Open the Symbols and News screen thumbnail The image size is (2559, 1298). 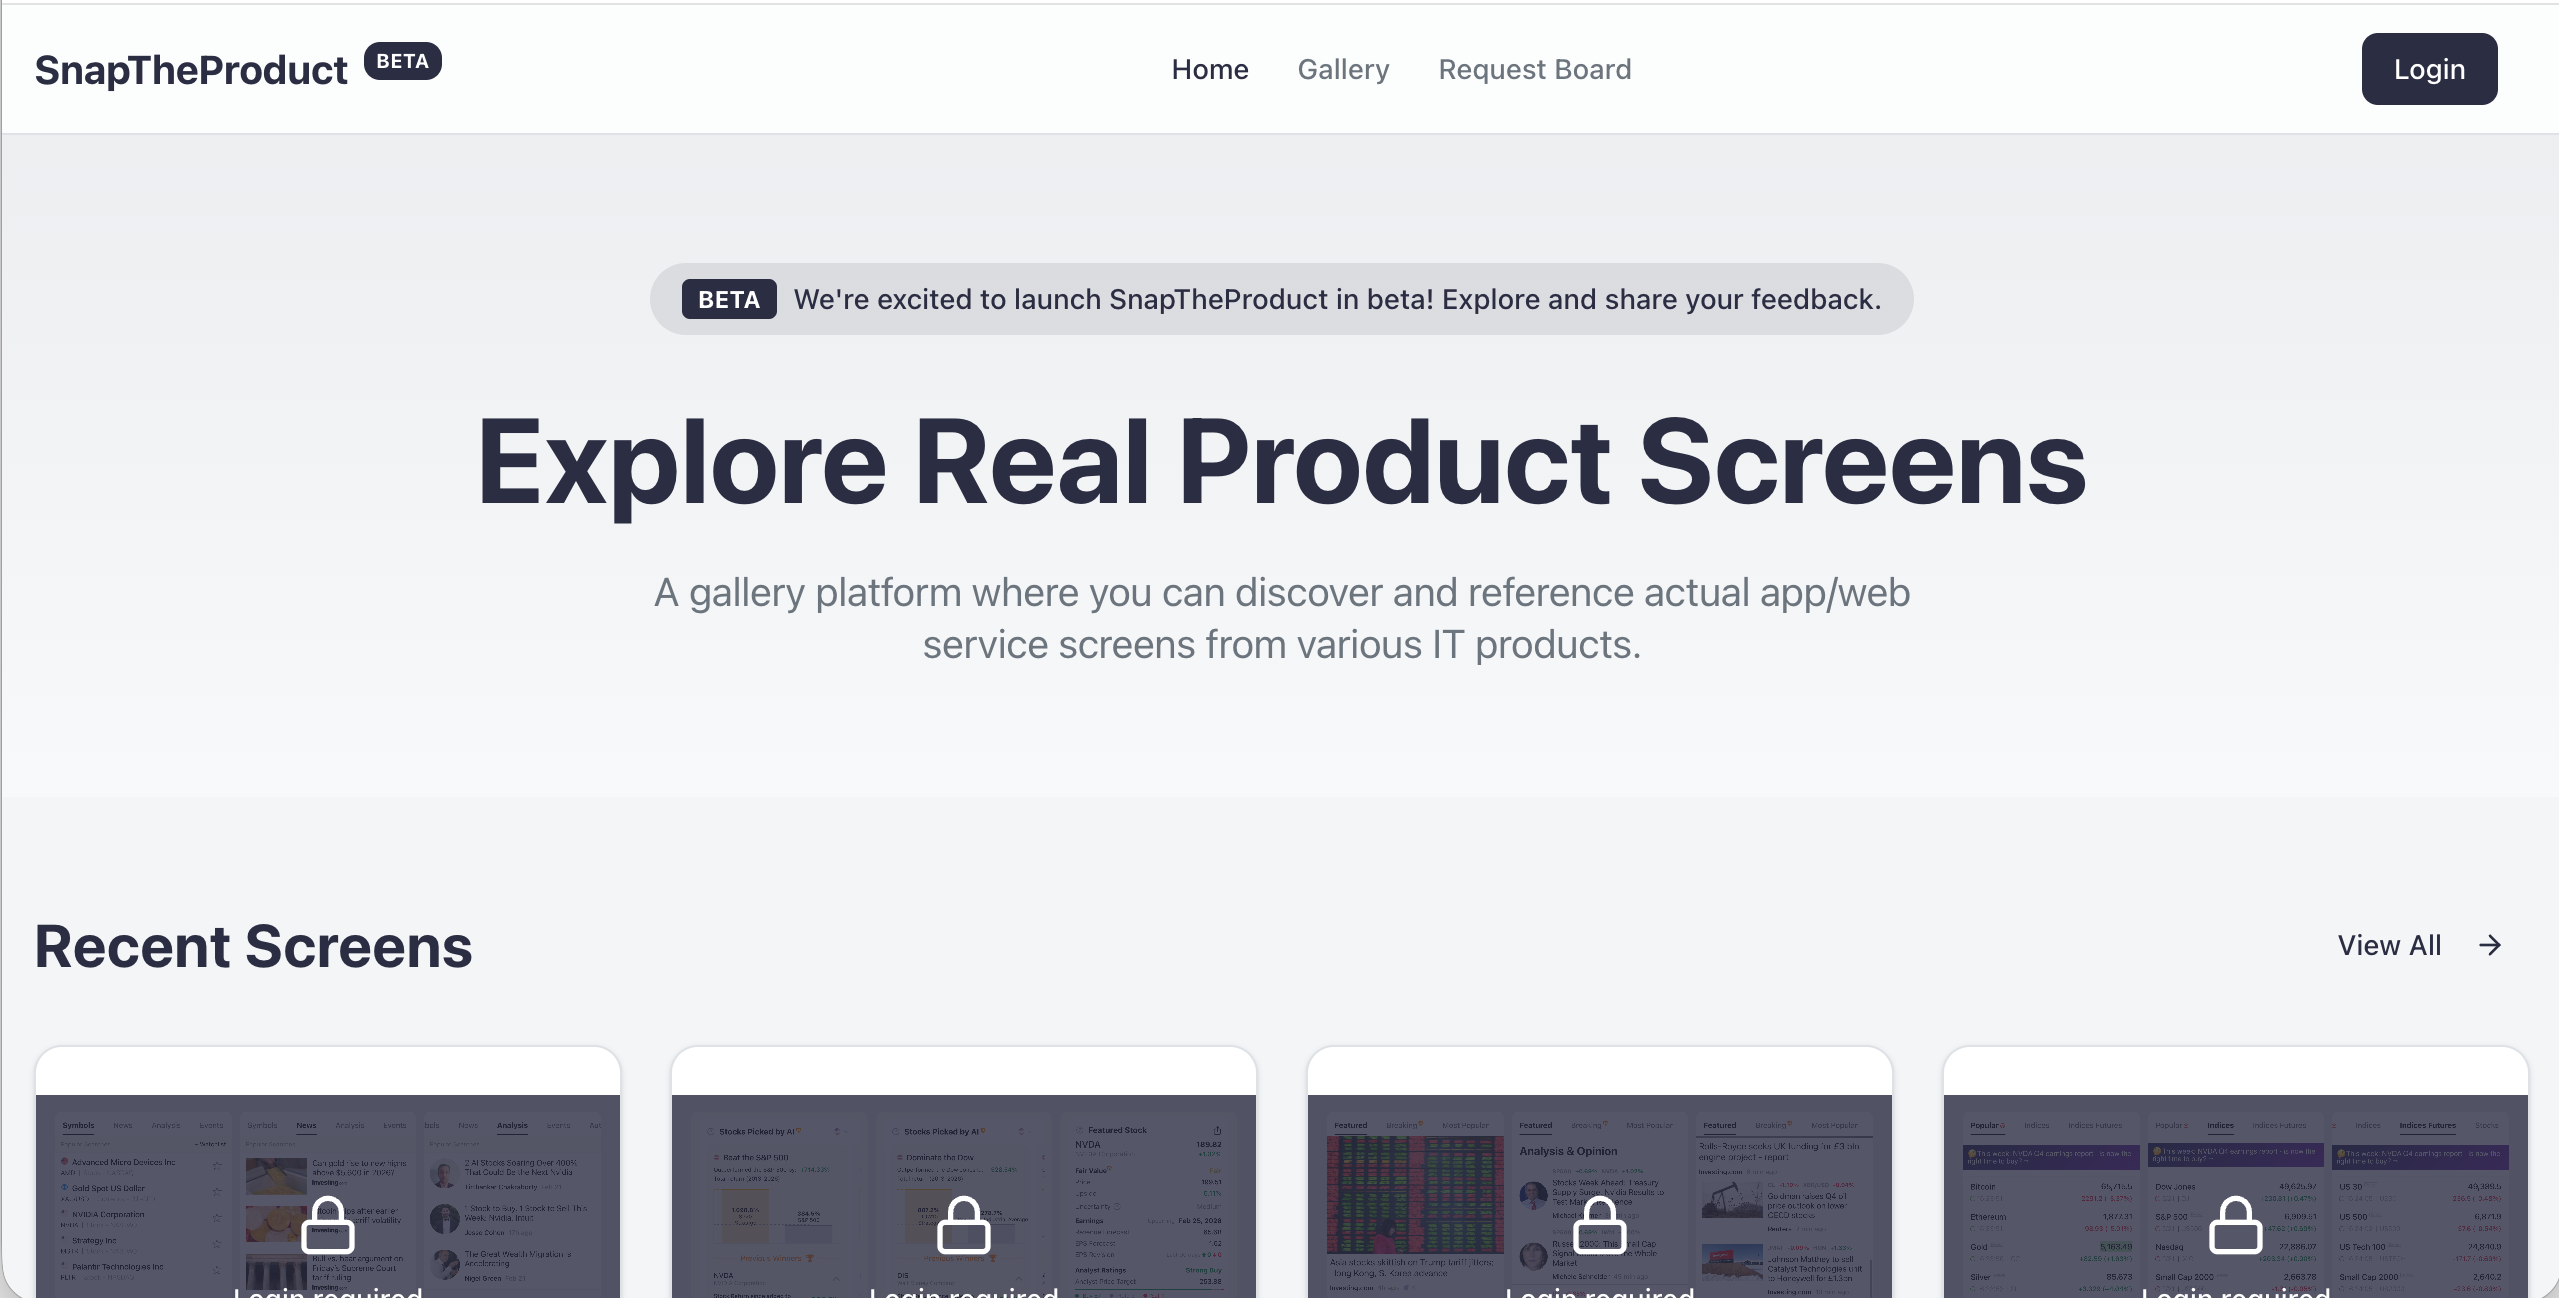[150, 1190]
